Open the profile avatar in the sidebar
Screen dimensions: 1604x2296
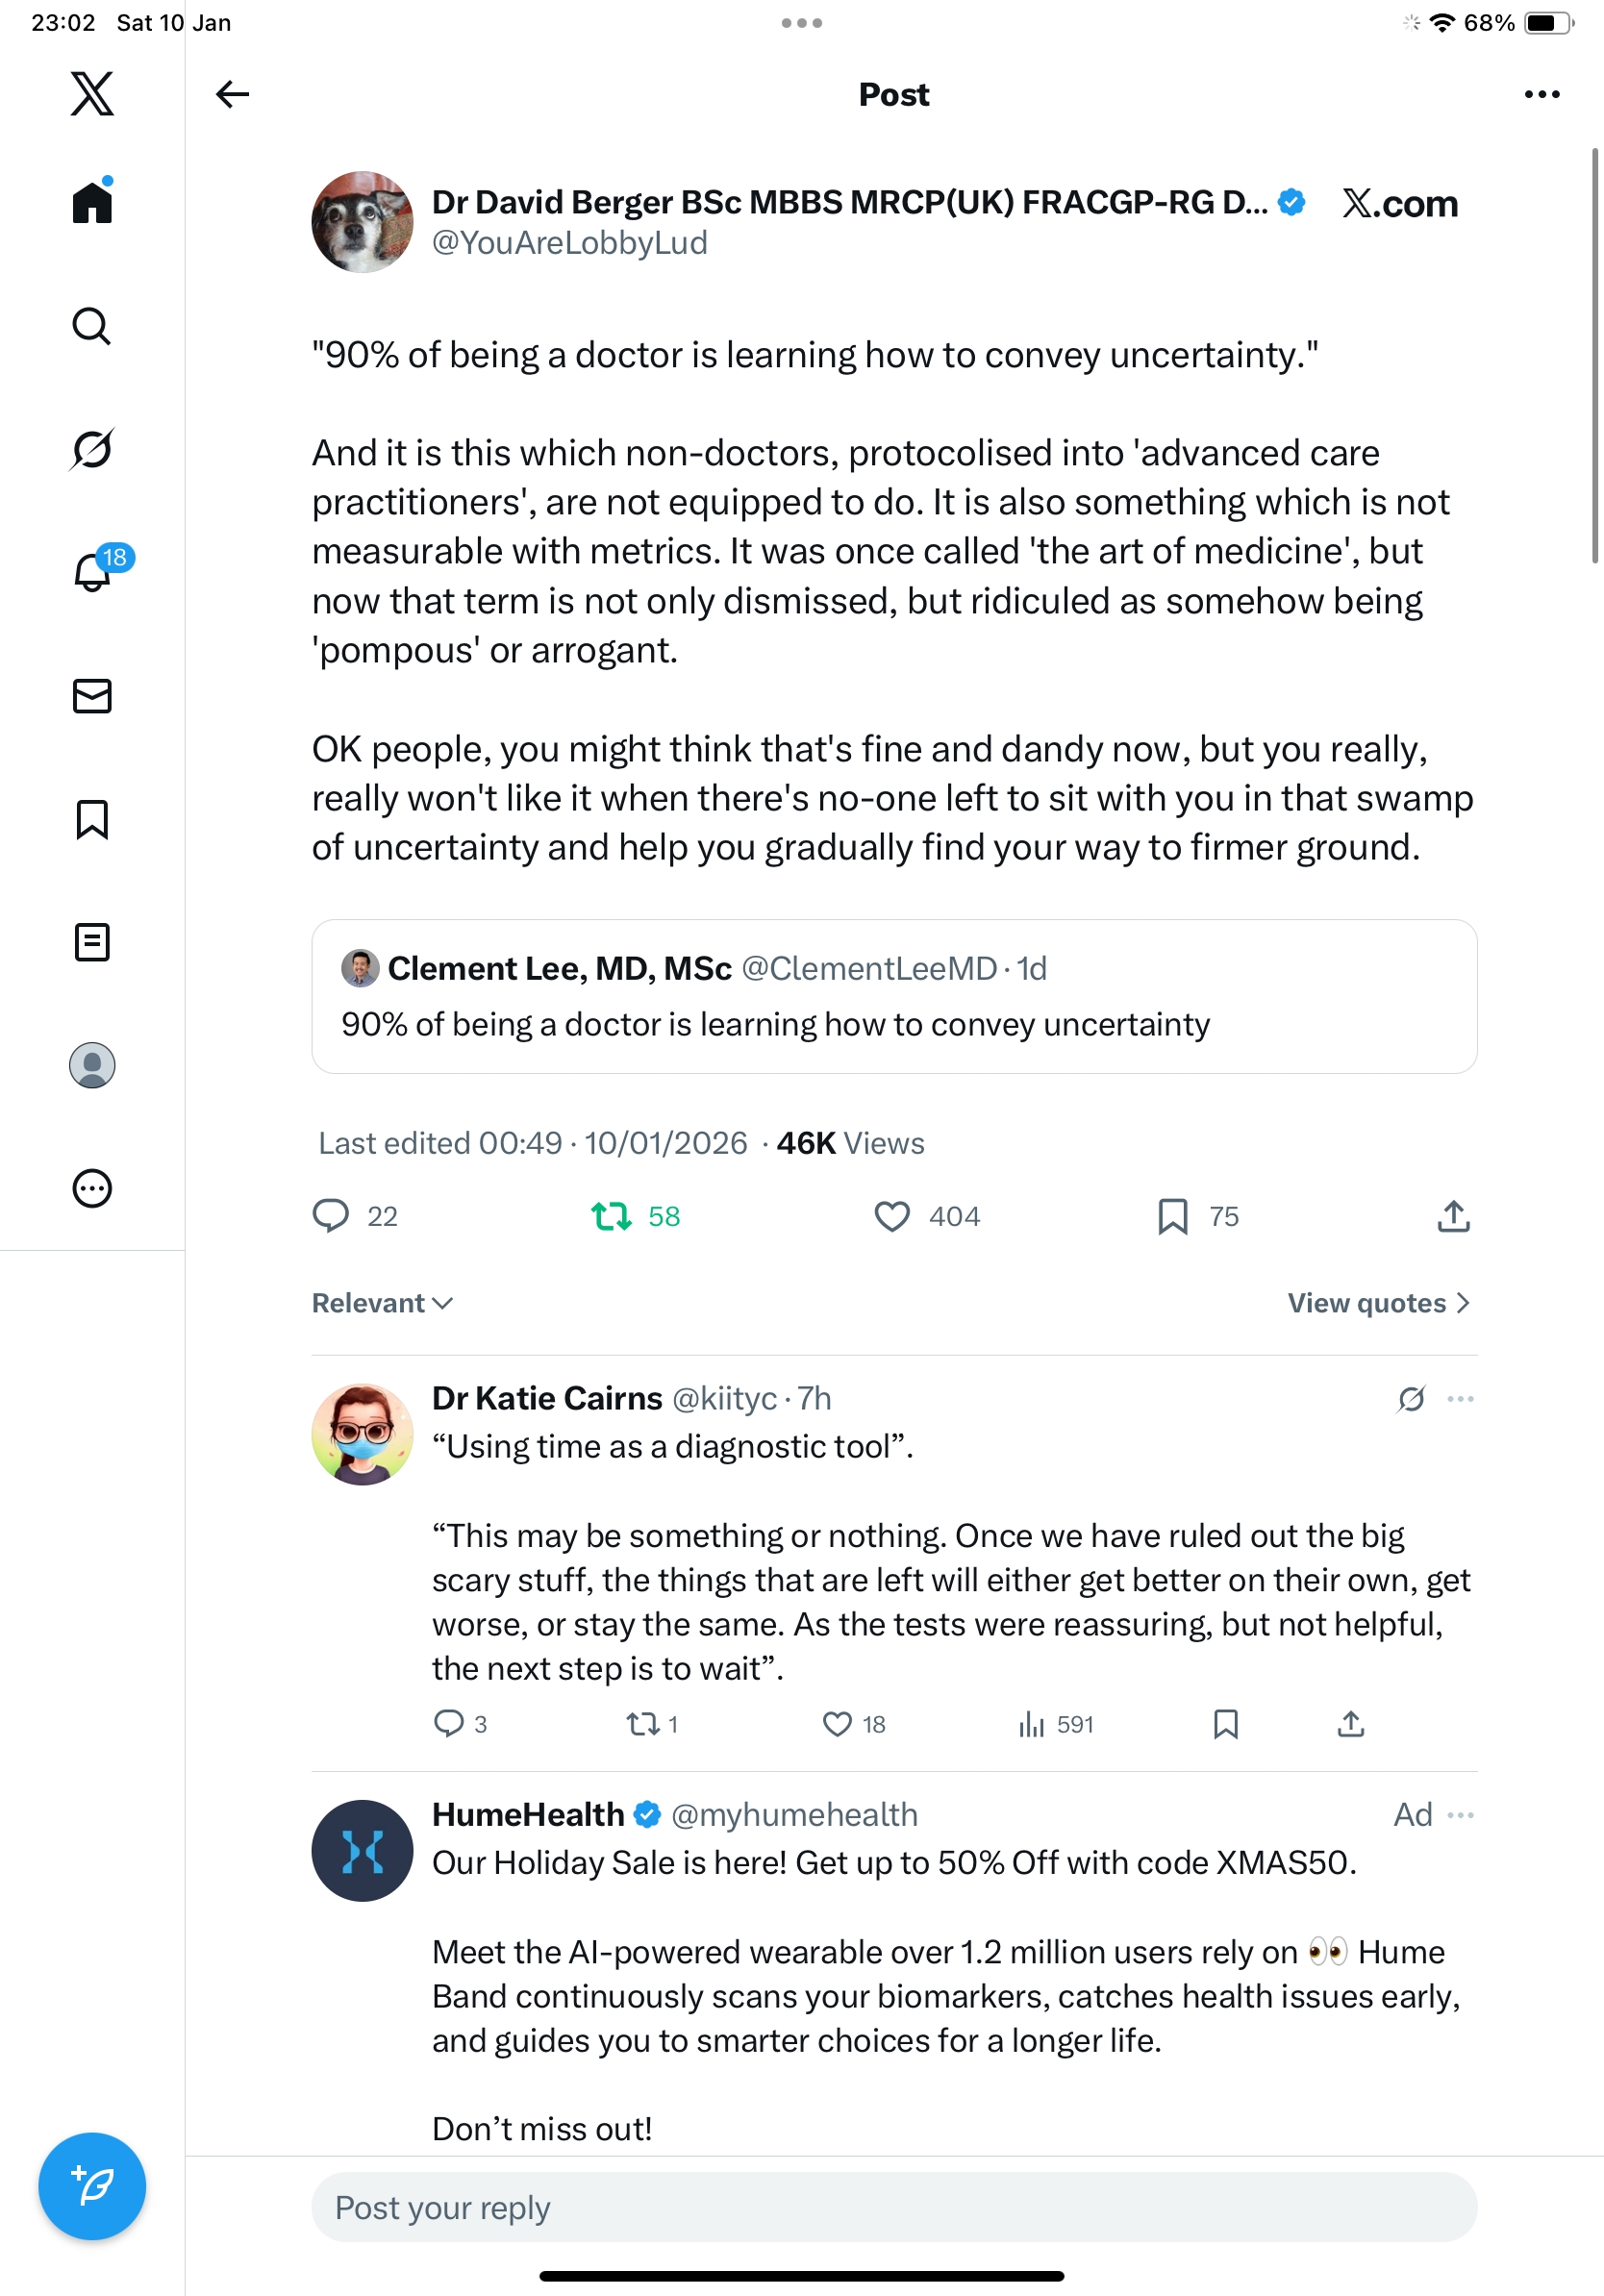[x=92, y=1065]
